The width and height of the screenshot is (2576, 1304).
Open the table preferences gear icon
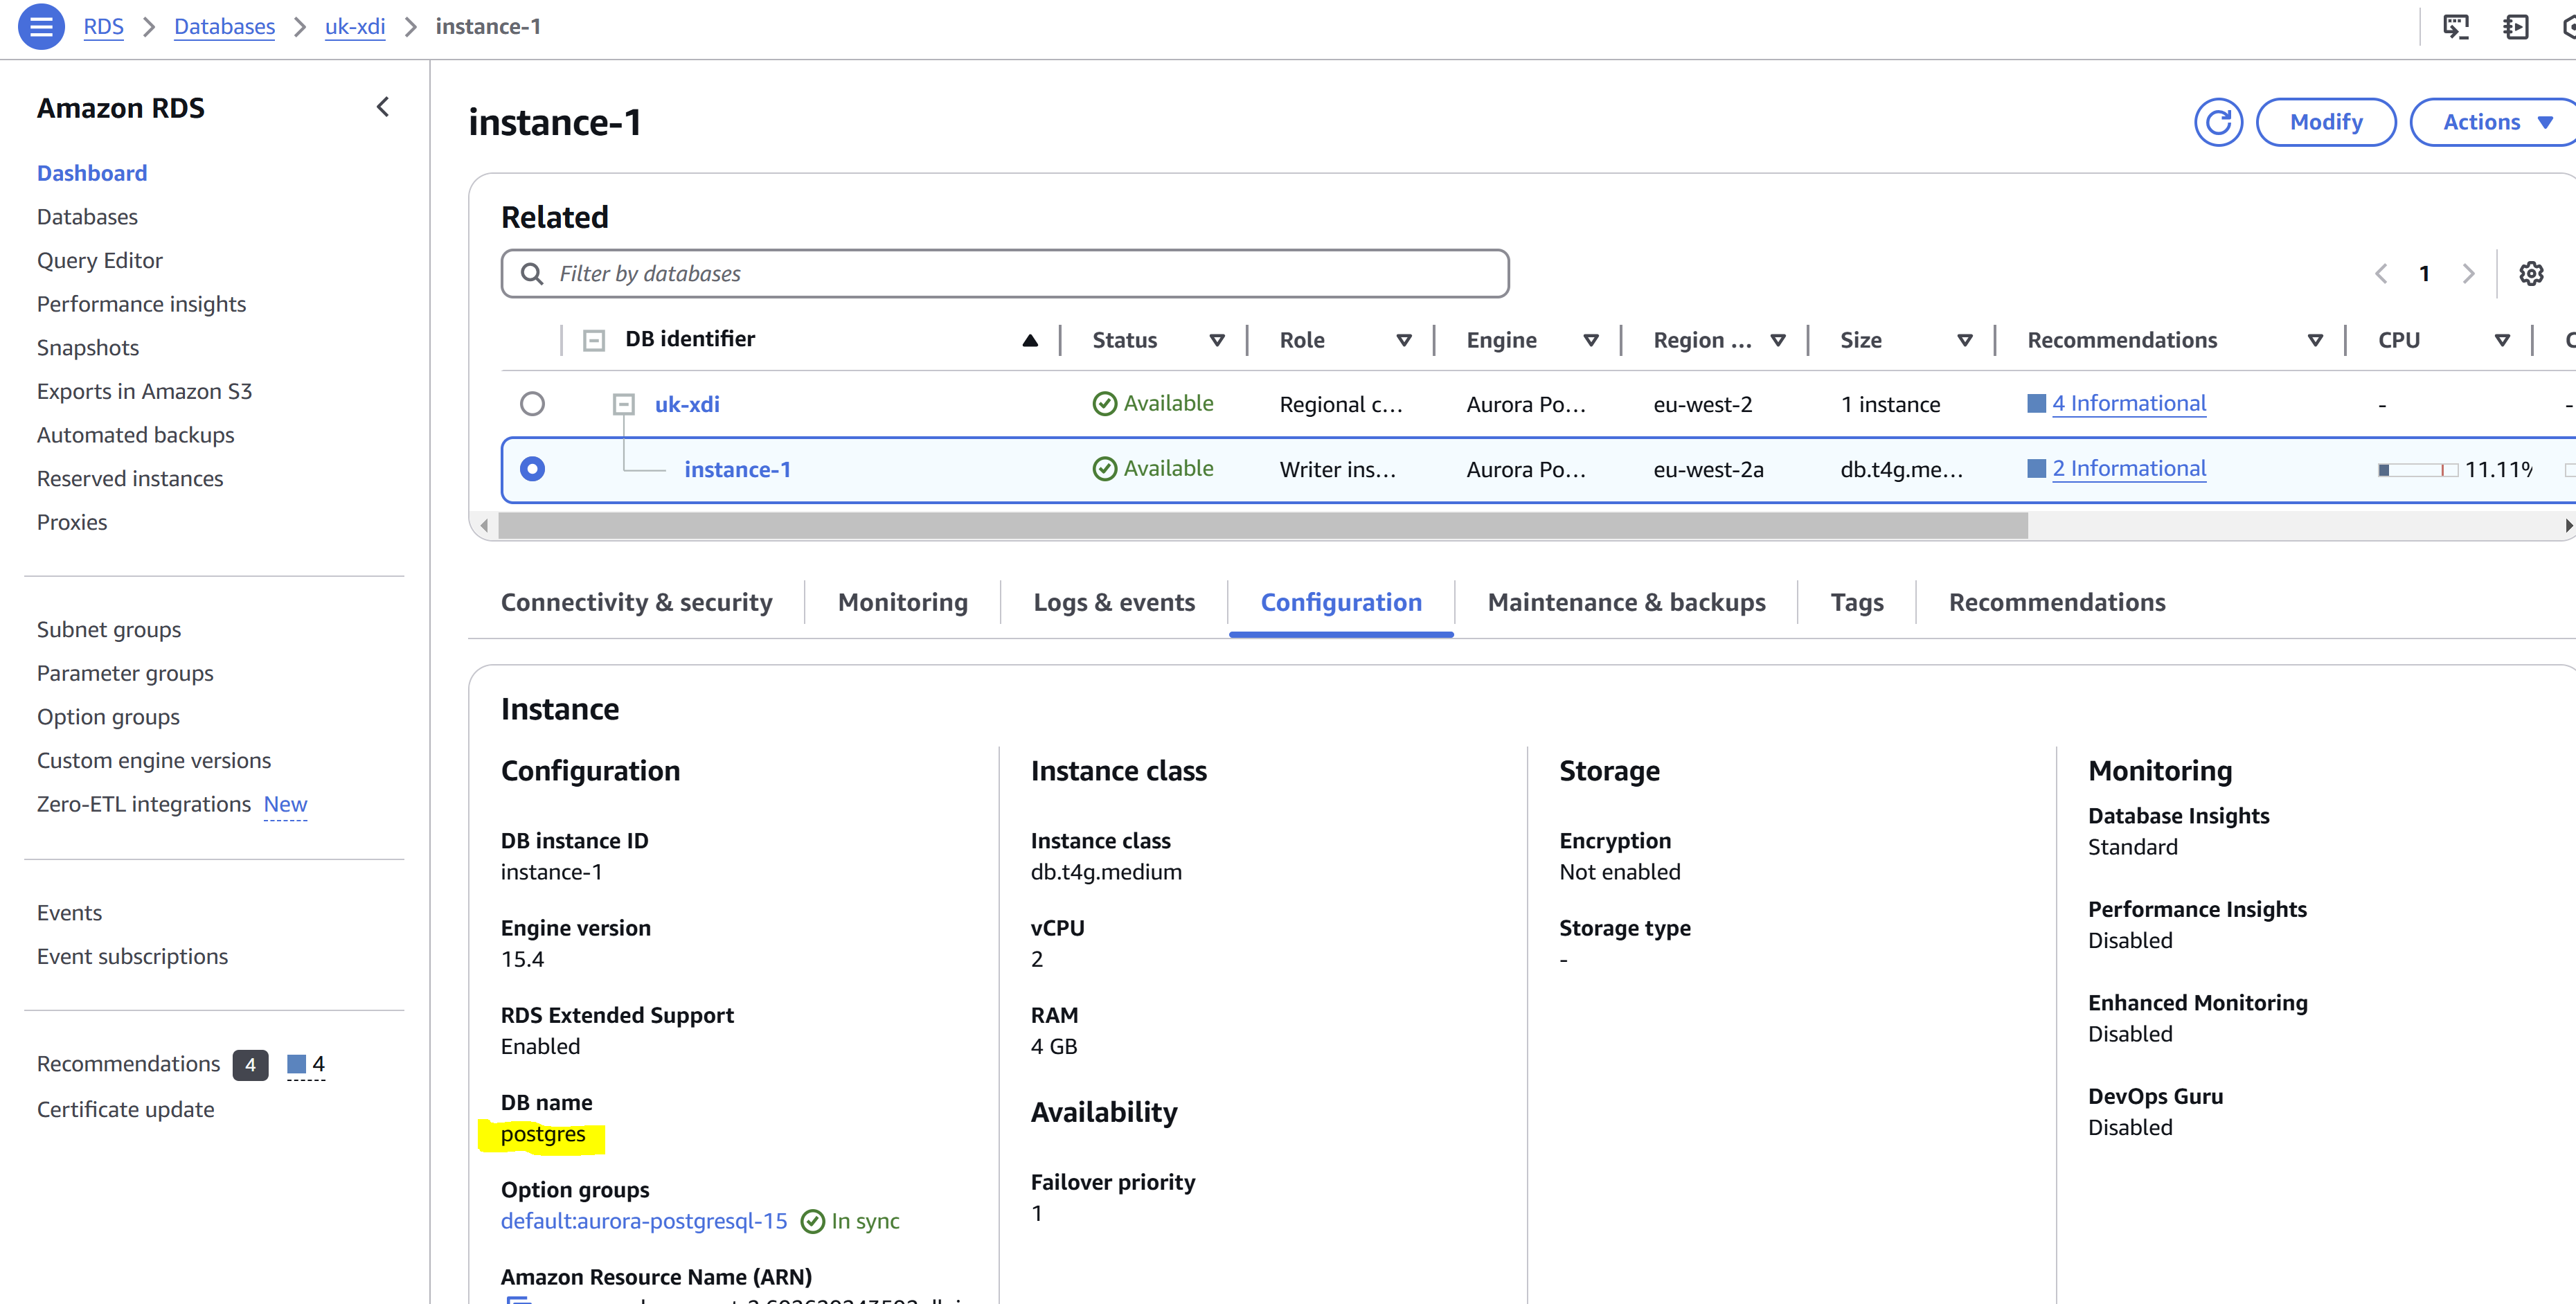coord(2530,273)
